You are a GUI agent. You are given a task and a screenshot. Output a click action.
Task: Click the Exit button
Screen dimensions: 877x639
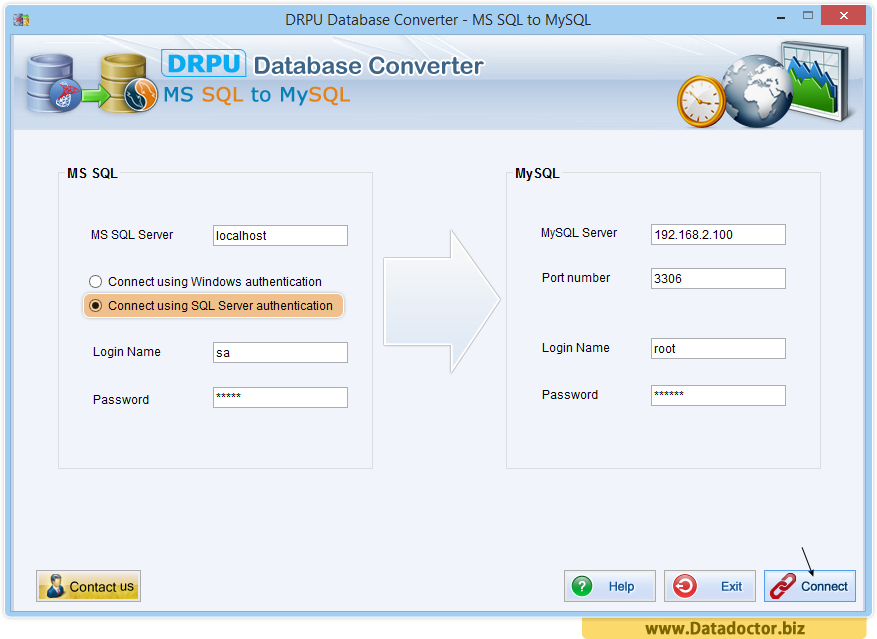point(709,586)
